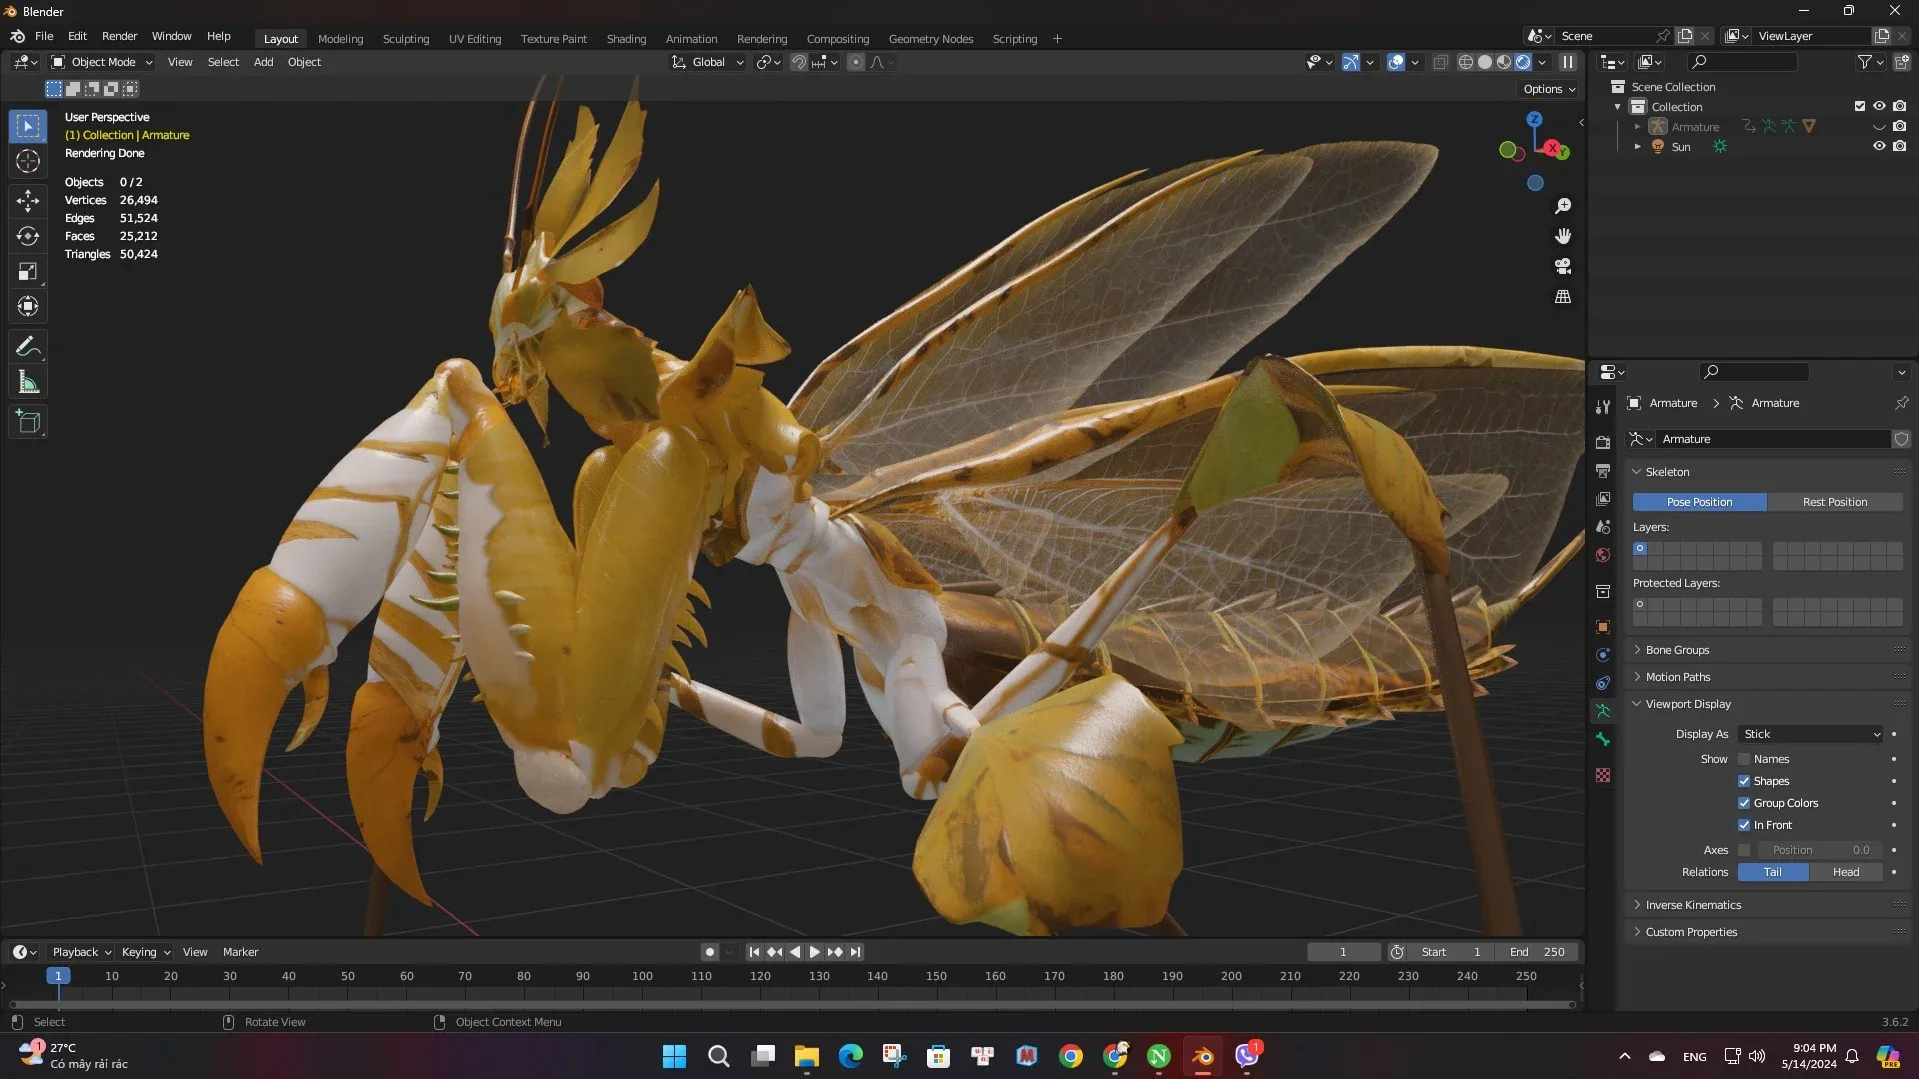Switch to Rest Position

pos(1834,501)
